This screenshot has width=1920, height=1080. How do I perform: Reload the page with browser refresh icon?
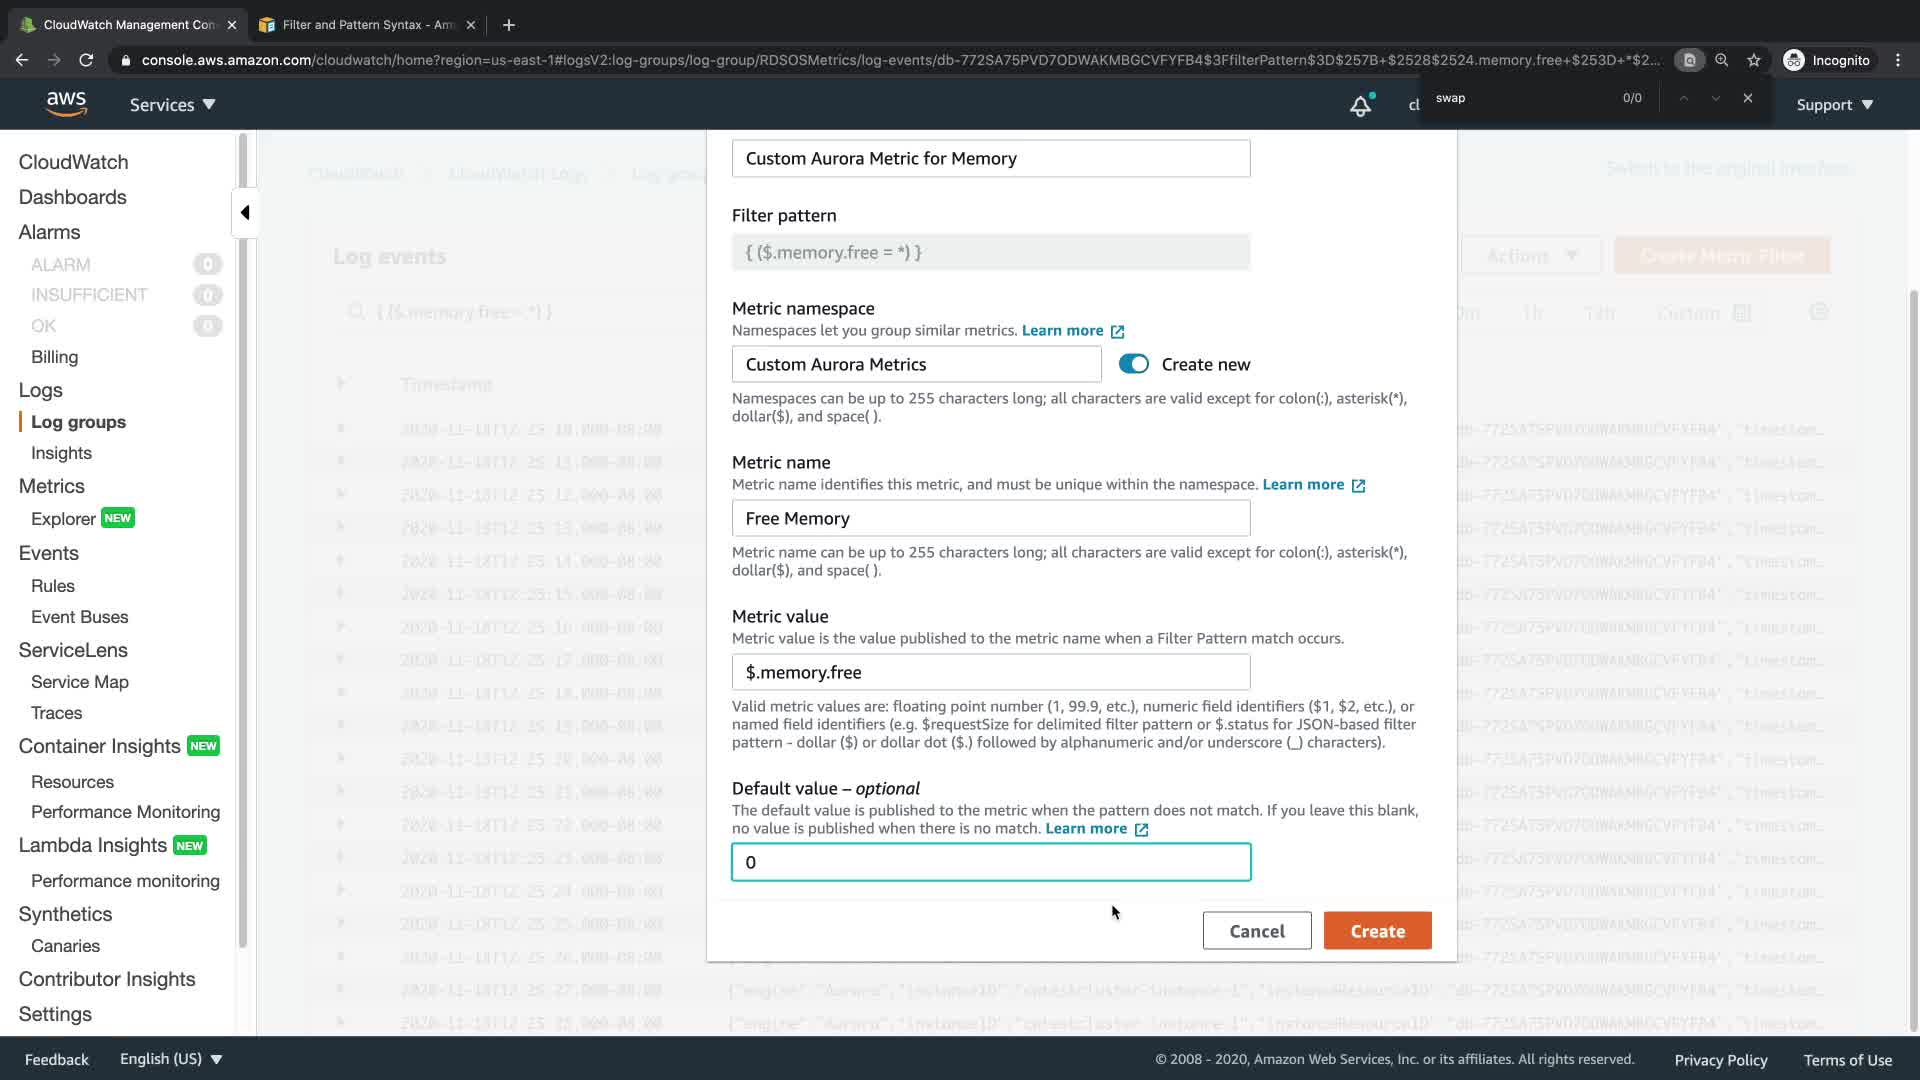[x=86, y=60]
